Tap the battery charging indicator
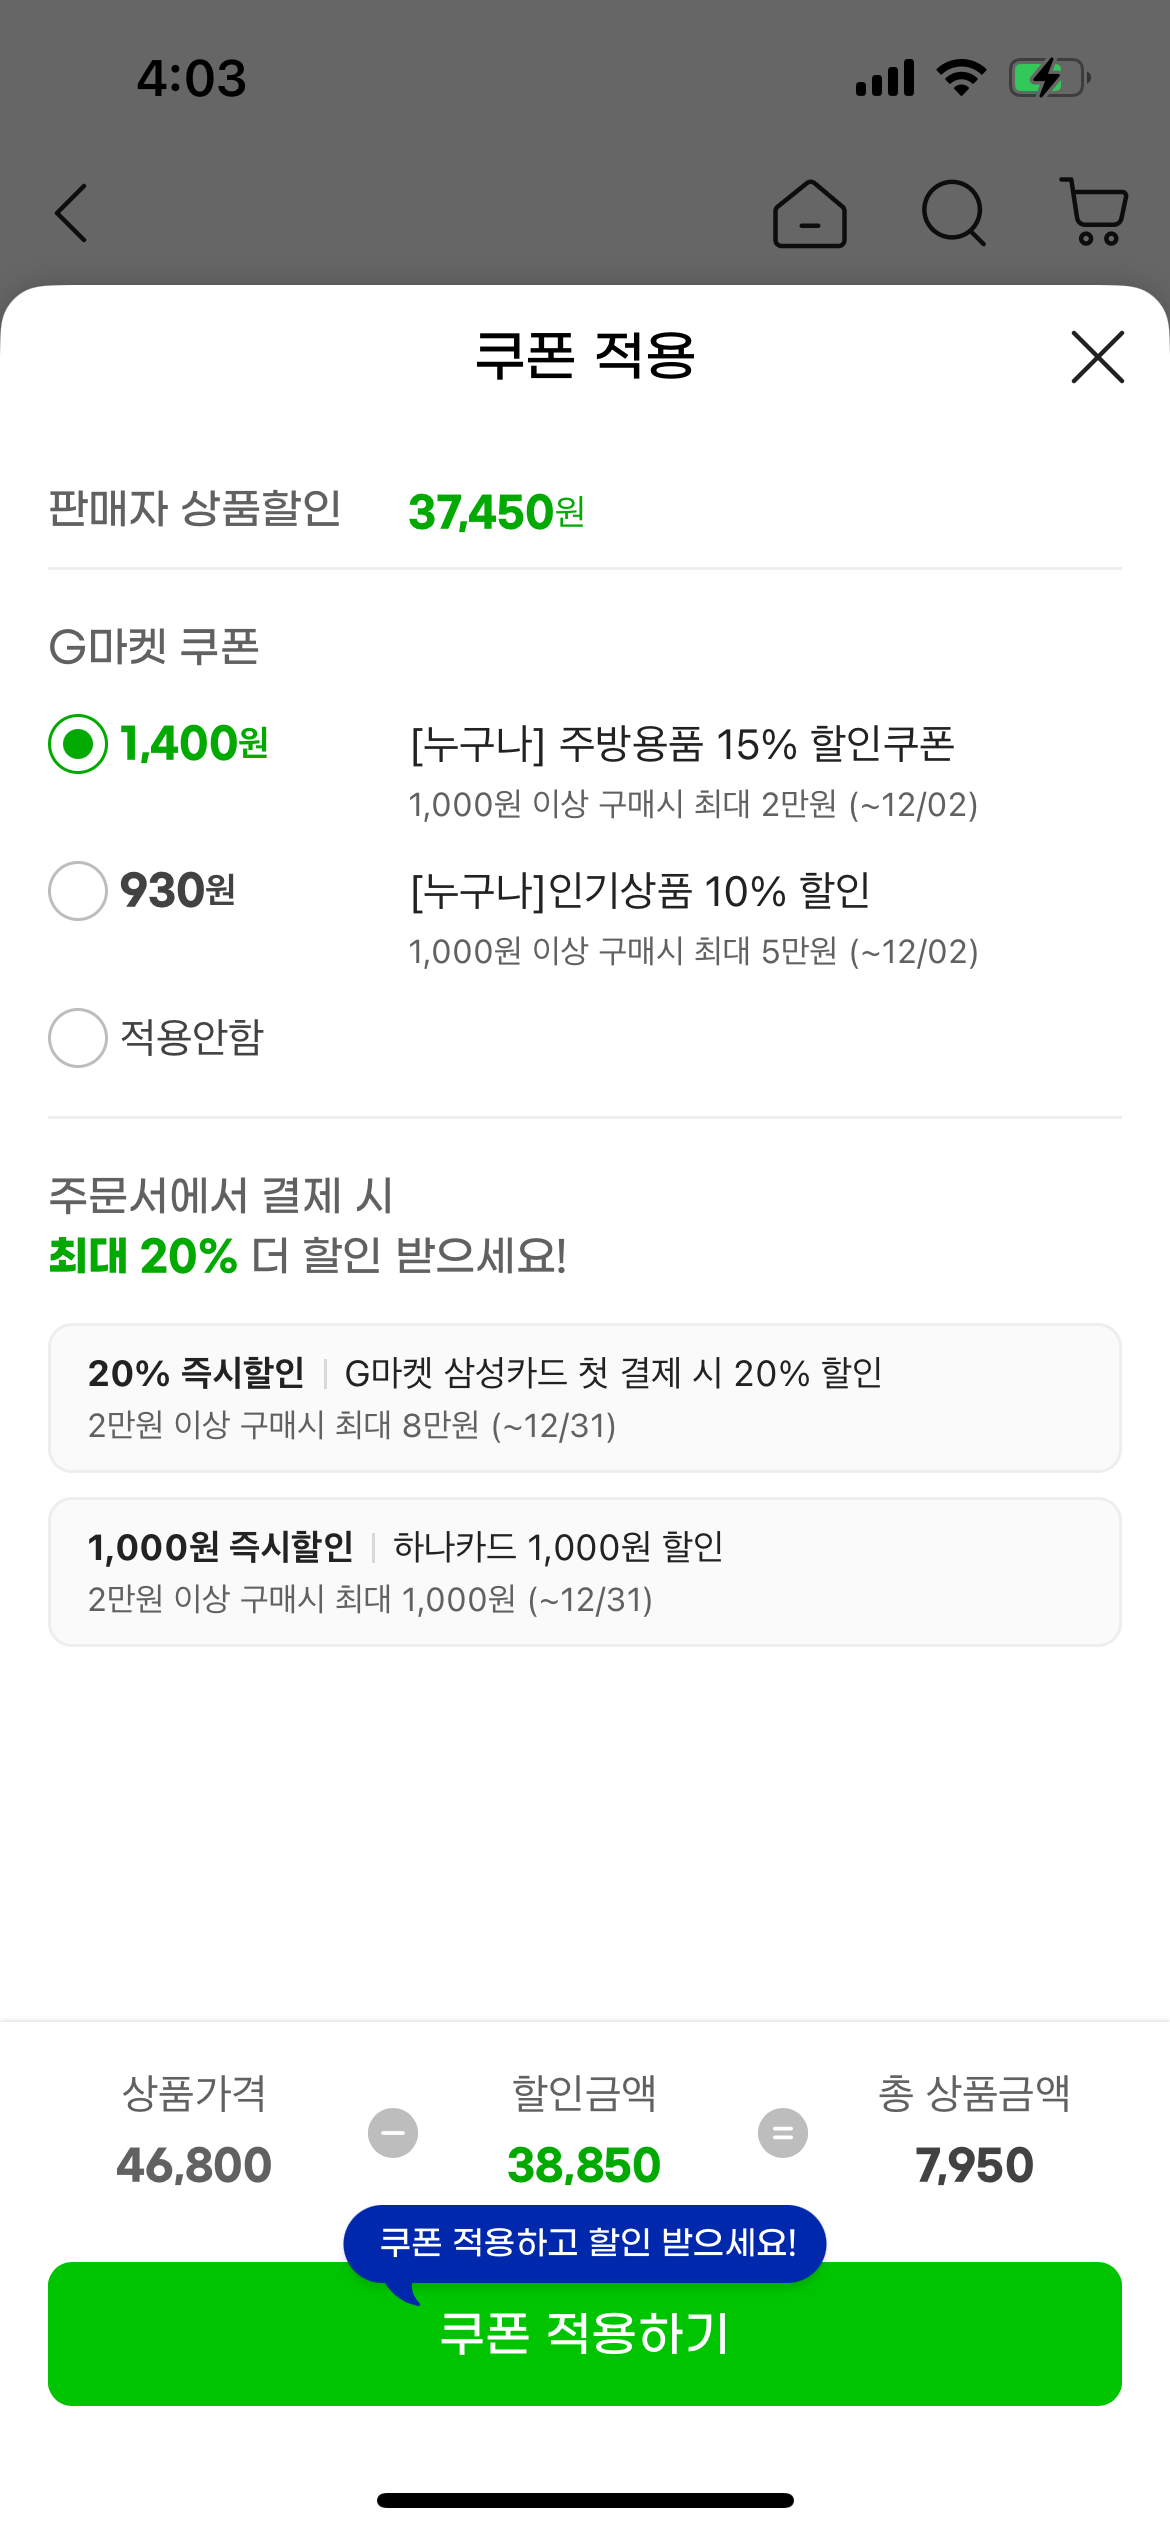 pyautogui.click(x=1049, y=78)
